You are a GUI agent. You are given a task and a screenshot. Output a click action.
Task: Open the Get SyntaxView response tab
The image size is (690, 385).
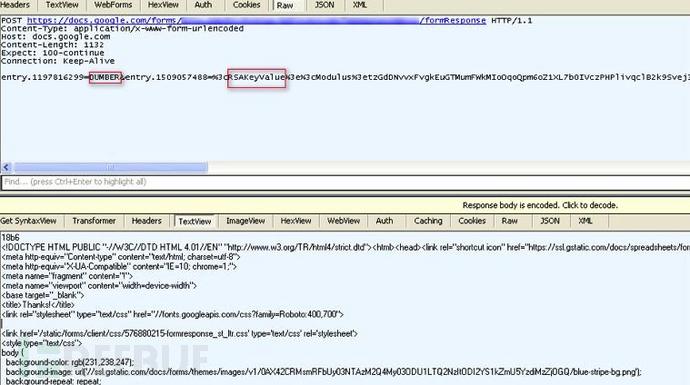(29, 221)
